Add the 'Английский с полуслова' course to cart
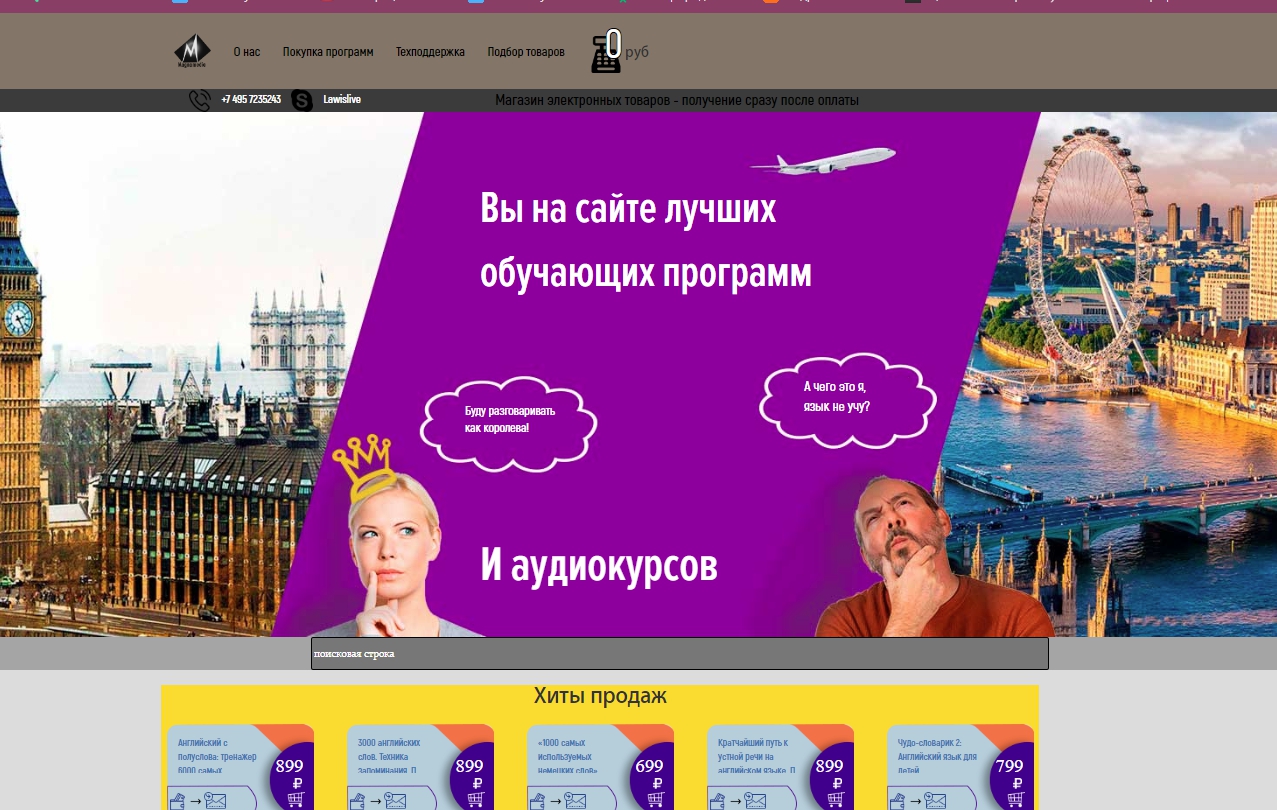Viewport: 1277px width, 810px height. 296,800
